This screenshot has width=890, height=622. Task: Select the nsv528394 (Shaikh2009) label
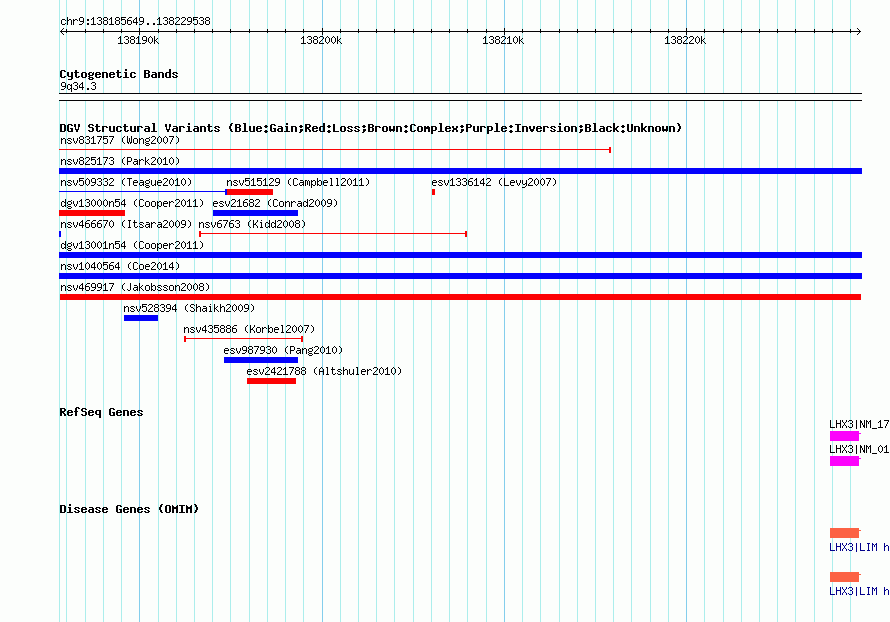pos(189,308)
